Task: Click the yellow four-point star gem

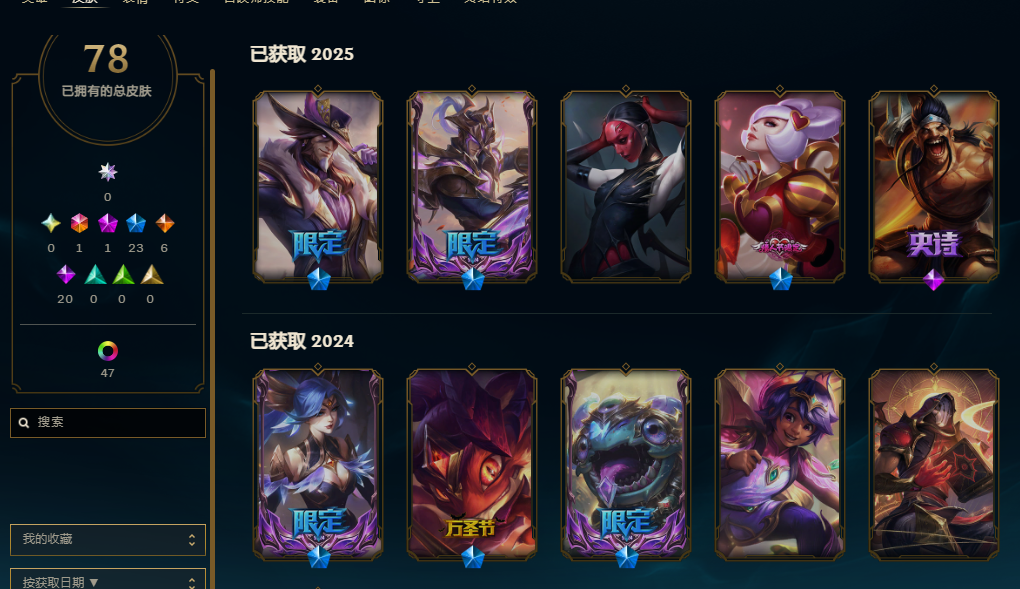Action: (51, 223)
